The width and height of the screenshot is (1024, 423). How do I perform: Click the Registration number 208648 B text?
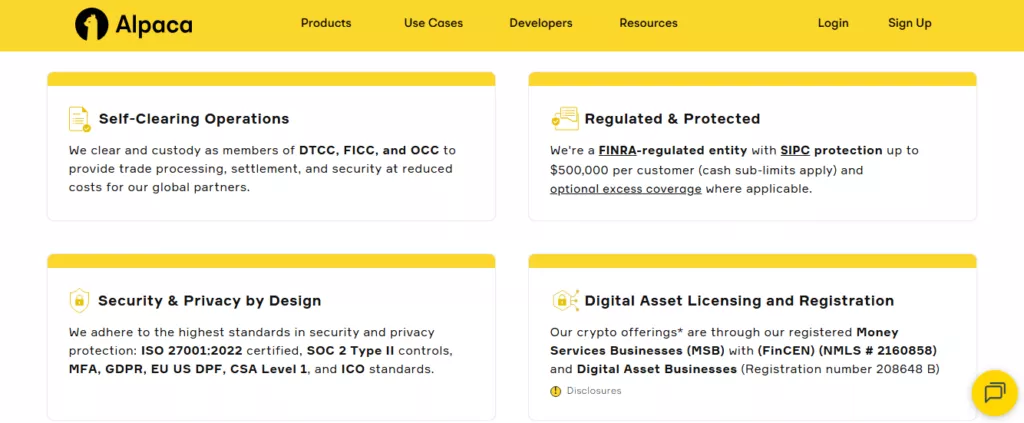pyautogui.click(x=840, y=369)
